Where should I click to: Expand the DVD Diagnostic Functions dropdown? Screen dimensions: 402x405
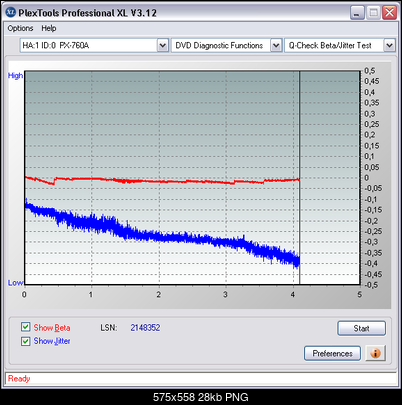pos(276,45)
